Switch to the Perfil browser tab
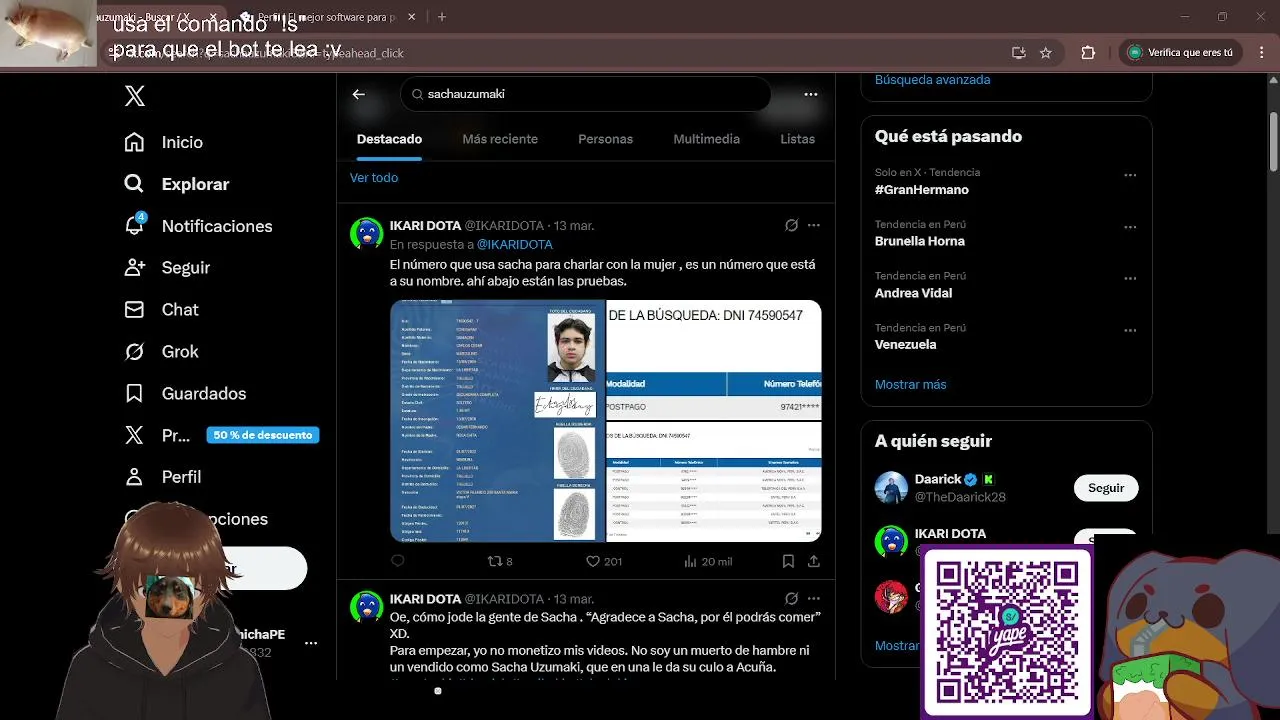Screen dimensions: 1280x720 point(325,17)
